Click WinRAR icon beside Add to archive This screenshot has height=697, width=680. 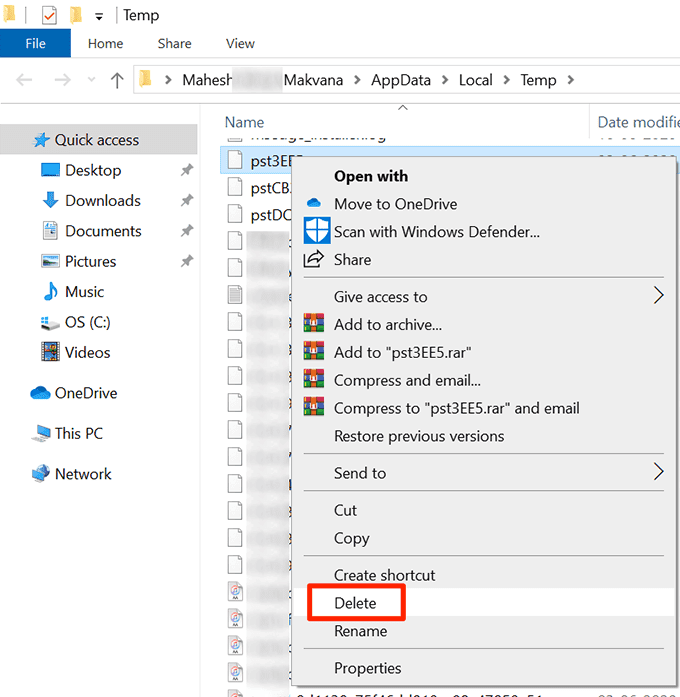point(314,325)
